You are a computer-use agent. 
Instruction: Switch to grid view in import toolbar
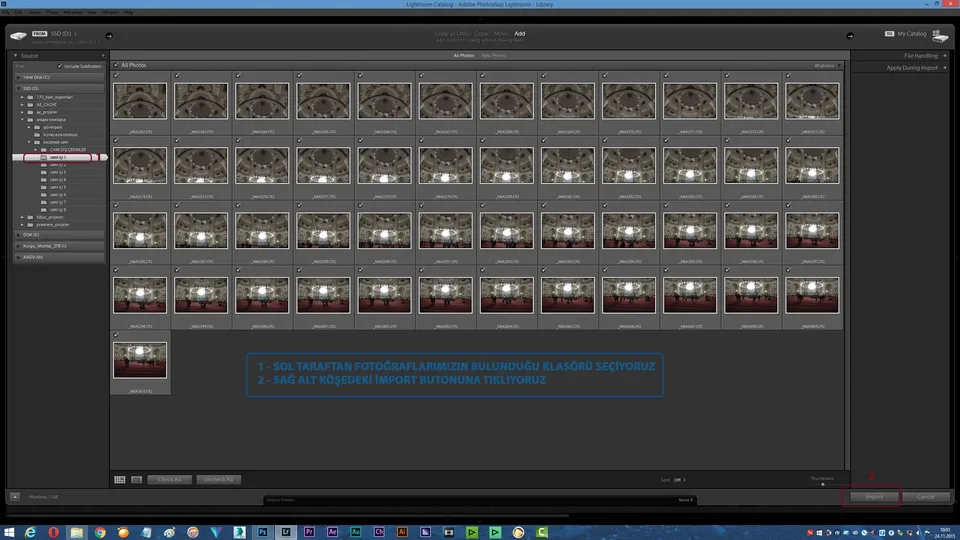(x=120, y=479)
